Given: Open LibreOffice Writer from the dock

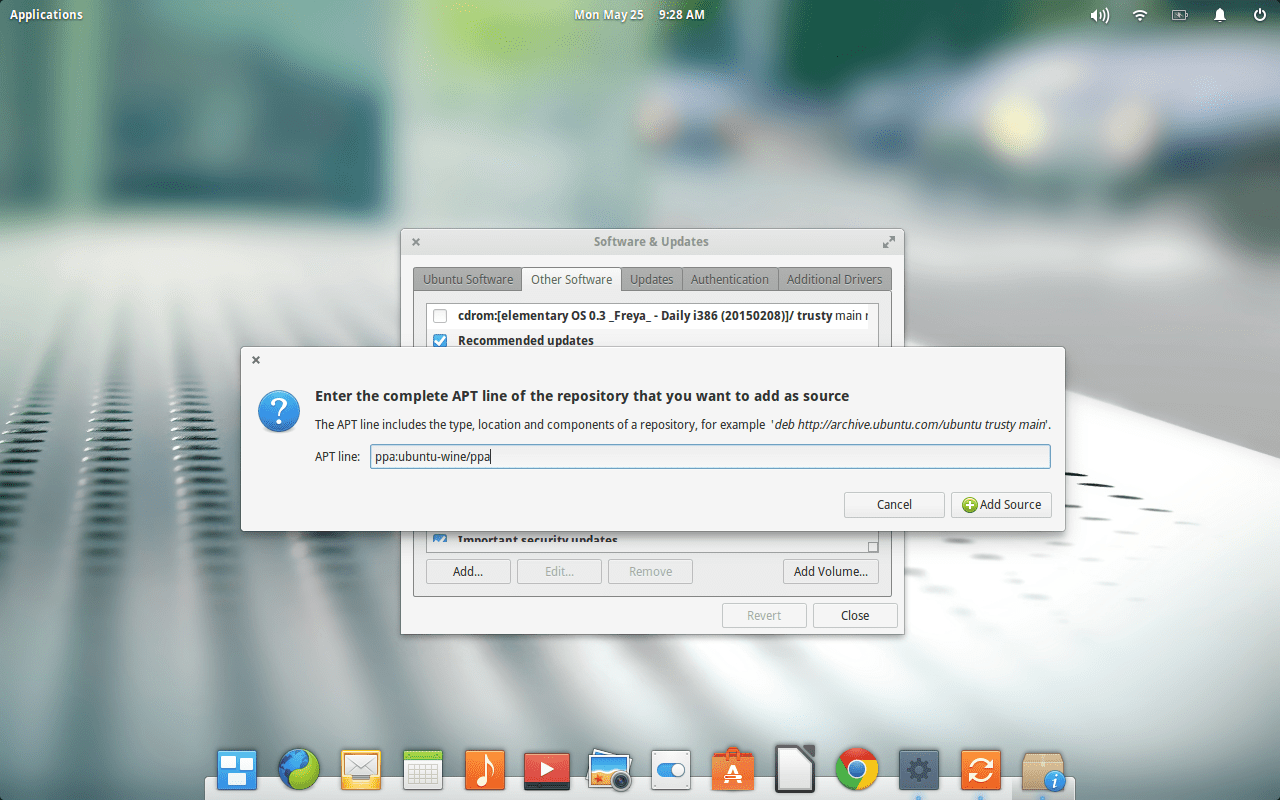Looking at the screenshot, I should coord(794,769).
